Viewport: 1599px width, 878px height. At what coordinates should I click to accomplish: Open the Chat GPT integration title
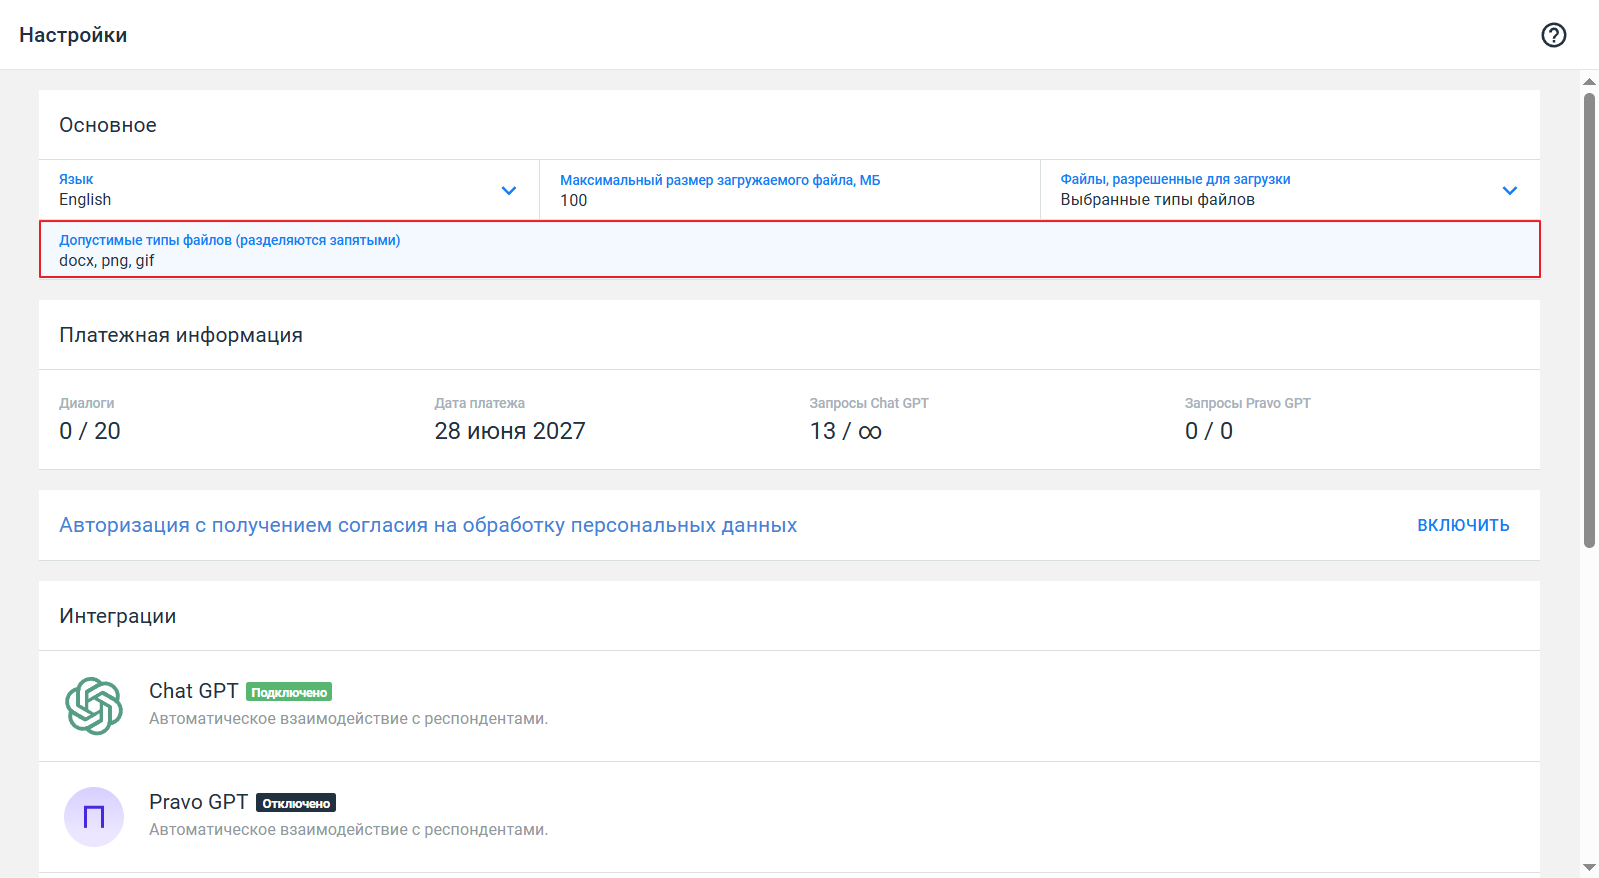coord(193,691)
